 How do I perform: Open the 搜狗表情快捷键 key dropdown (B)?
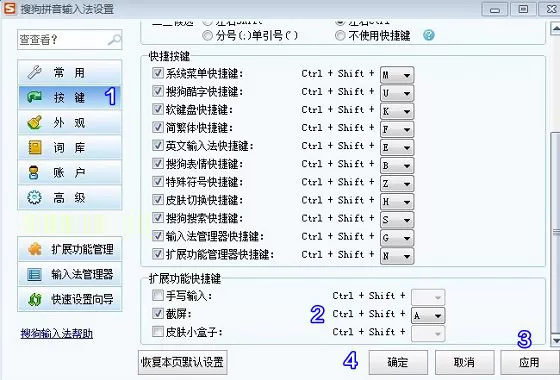click(397, 166)
